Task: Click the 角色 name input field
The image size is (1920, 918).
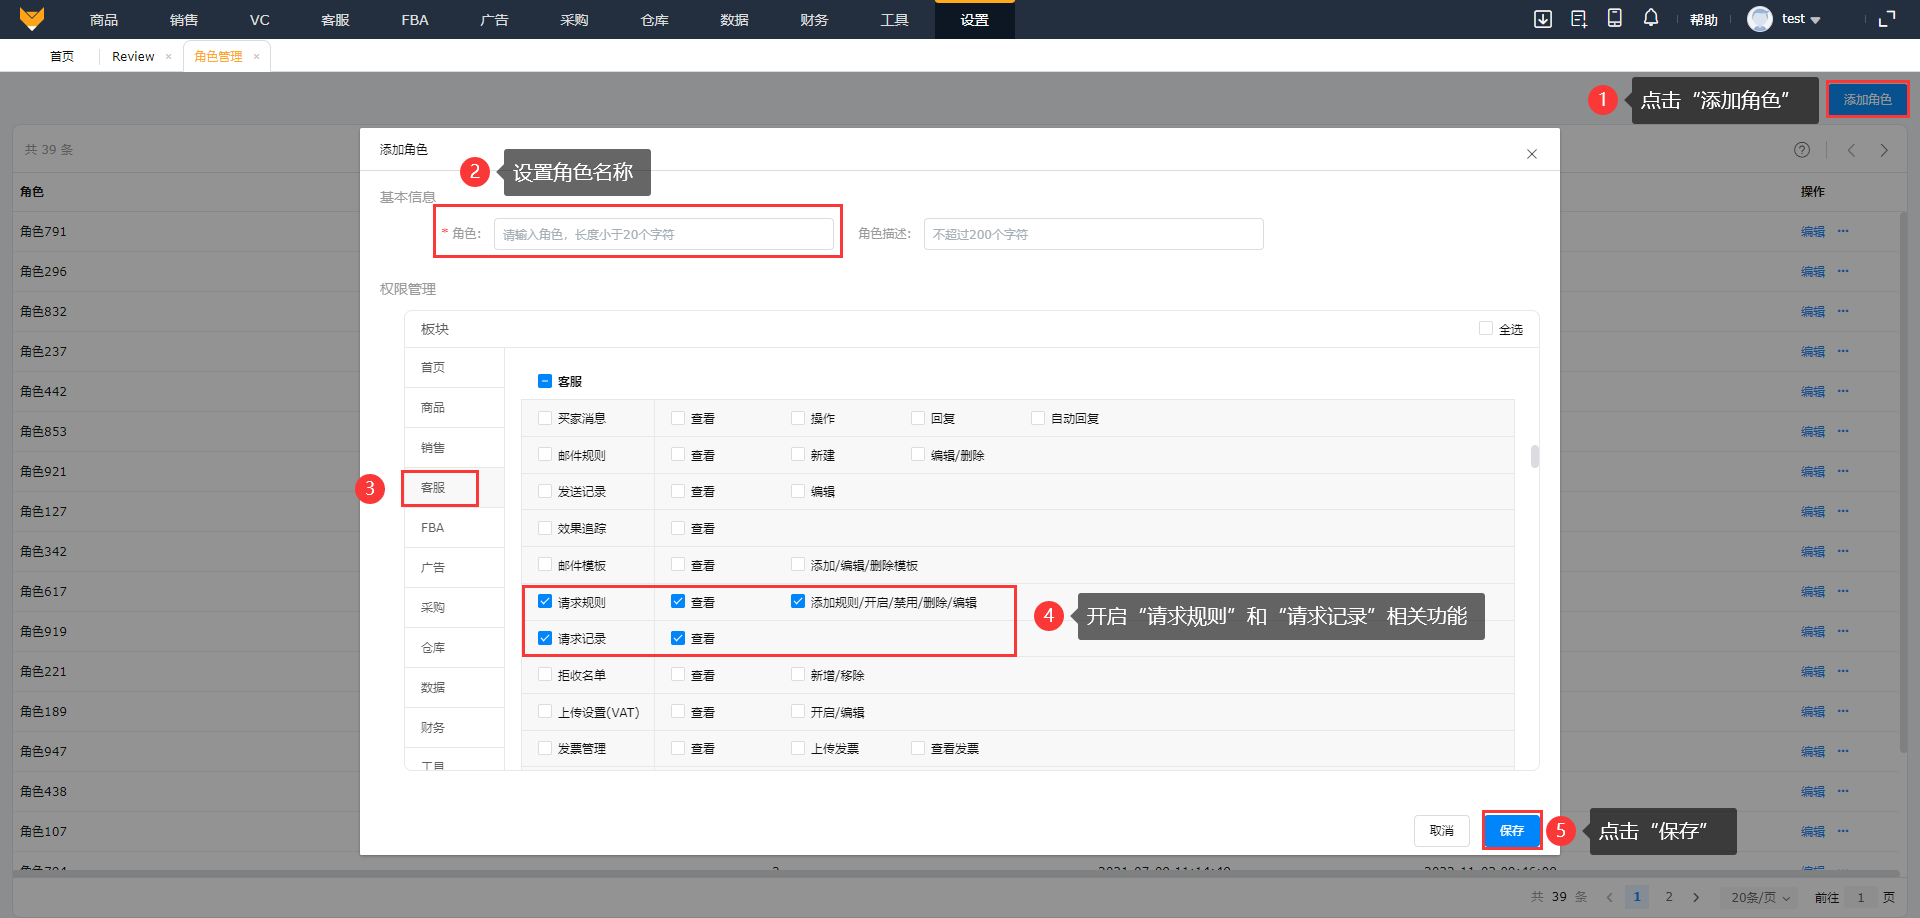Action: [x=663, y=234]
